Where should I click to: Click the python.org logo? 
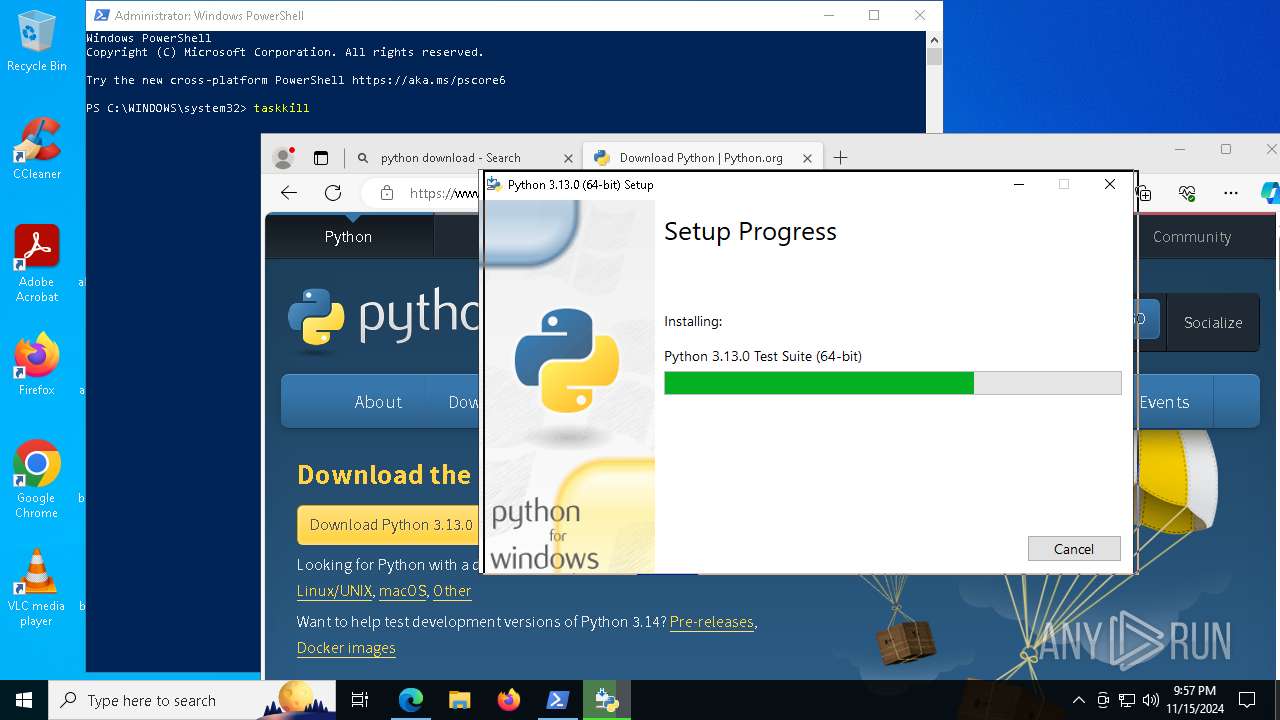pos(384,318)
